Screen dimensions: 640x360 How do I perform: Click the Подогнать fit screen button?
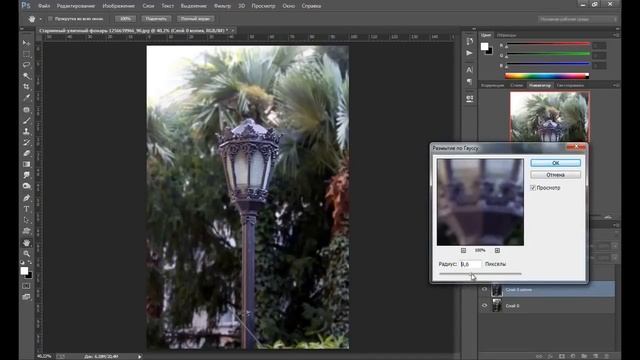(x=156, y=19)
